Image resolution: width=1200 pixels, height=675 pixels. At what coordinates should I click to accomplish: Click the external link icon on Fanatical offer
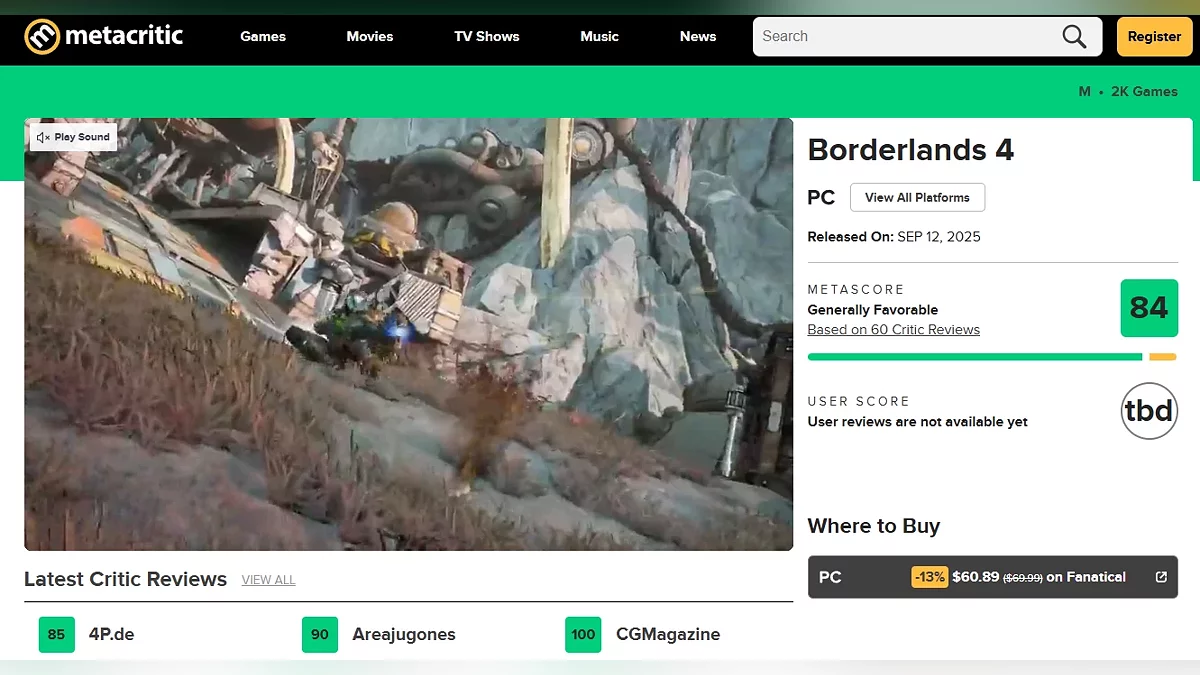(x=1161, y=577)
